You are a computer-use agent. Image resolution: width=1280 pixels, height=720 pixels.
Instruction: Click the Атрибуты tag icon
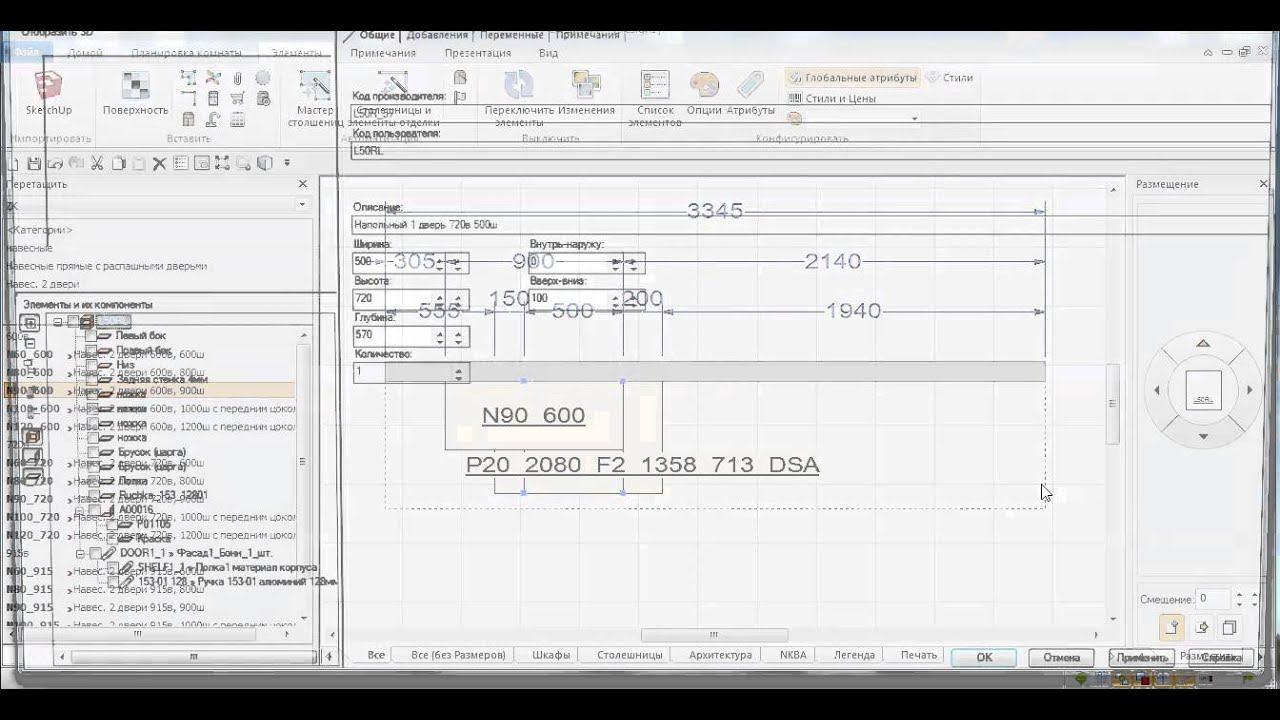click(750, 85)
